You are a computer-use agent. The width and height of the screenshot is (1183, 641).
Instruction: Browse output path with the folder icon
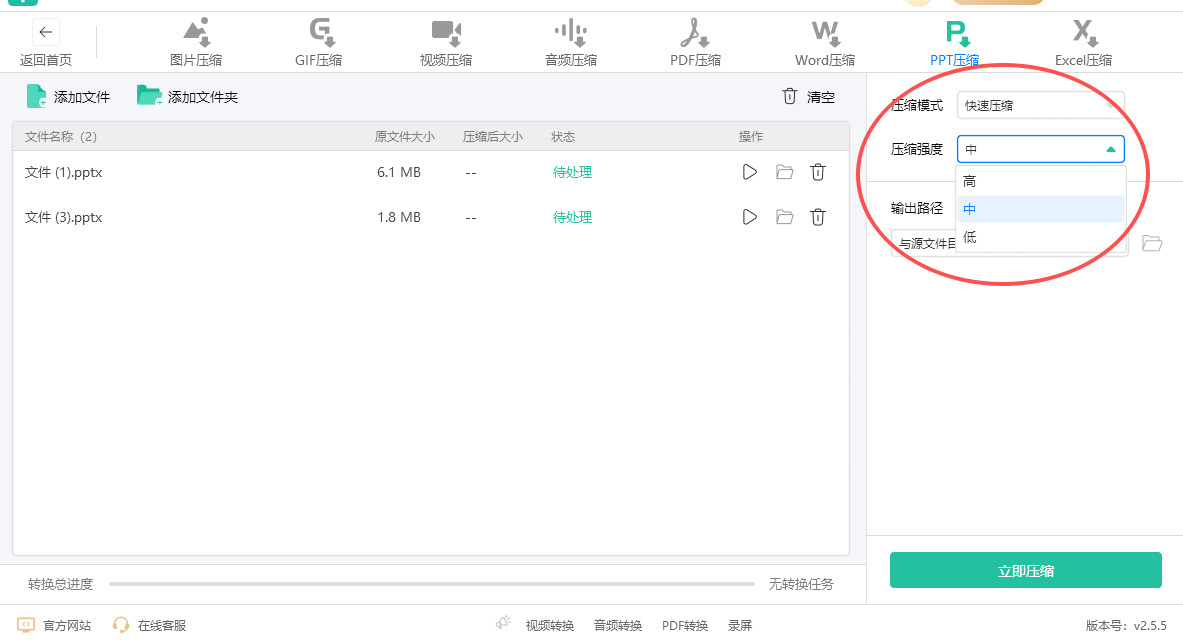[x=1151, y=243]
